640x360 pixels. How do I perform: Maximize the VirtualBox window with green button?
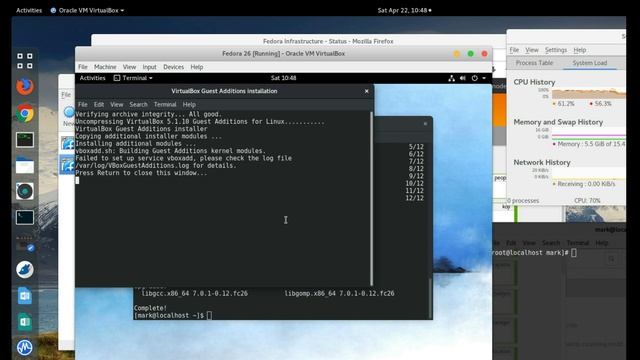click(471, 53)
